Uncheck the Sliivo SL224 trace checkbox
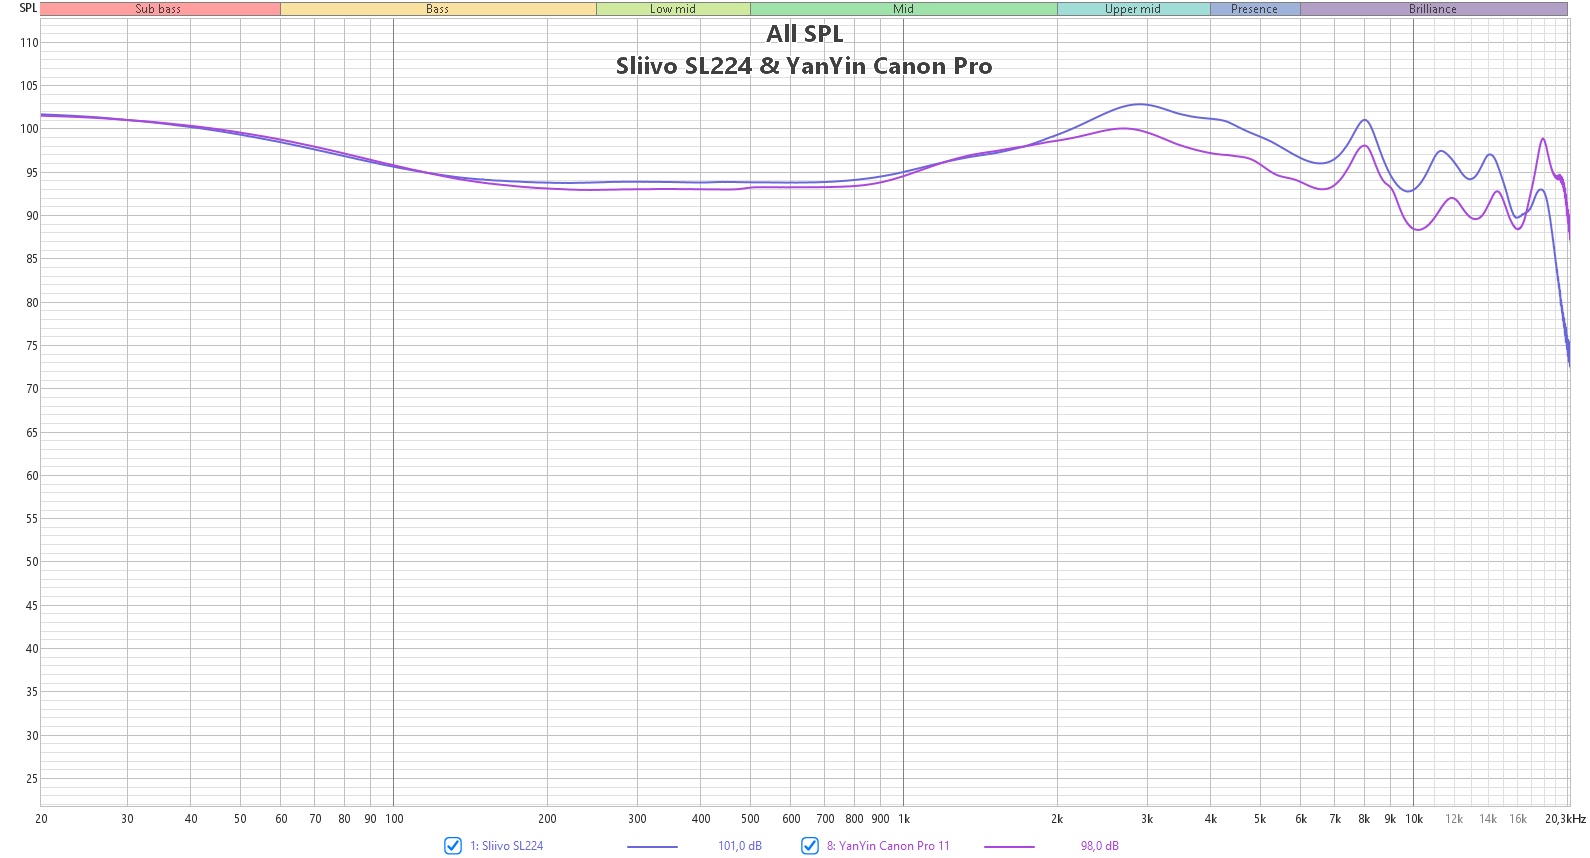 point(453,846)
